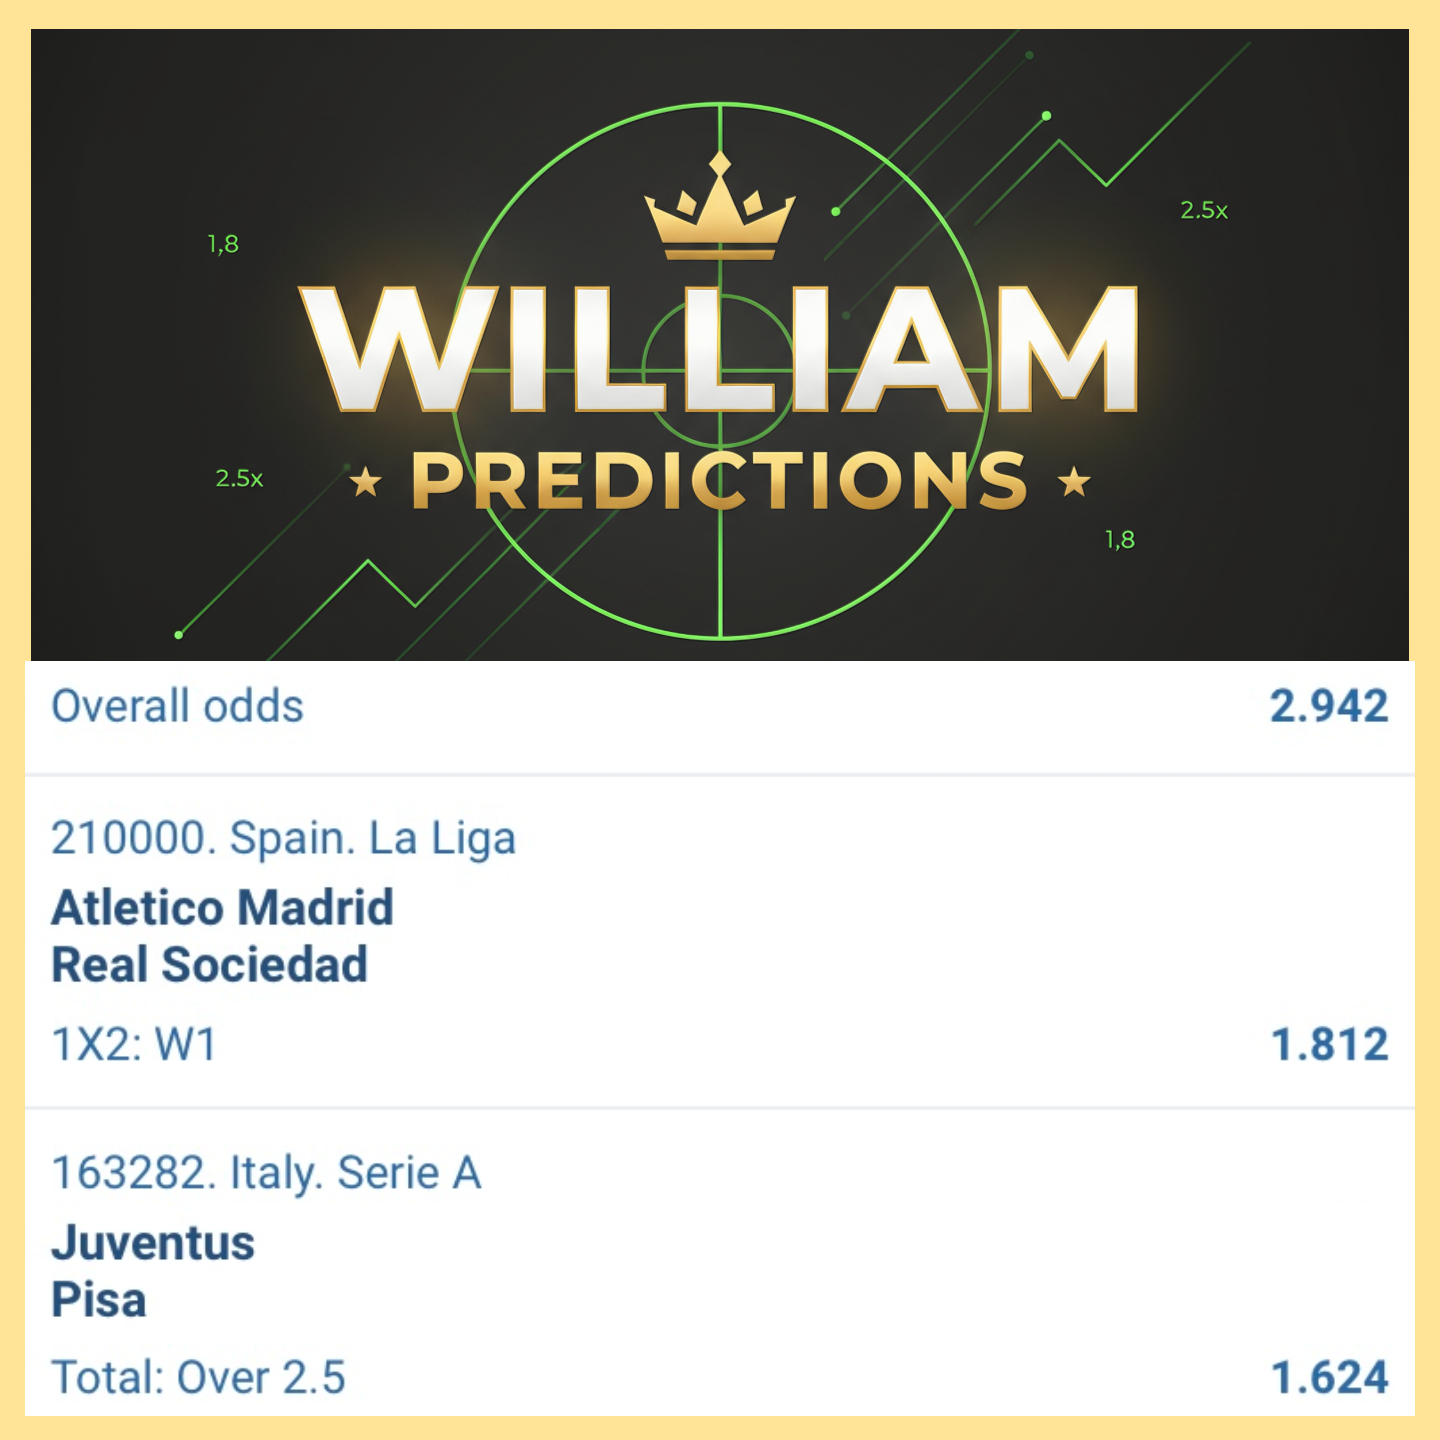
Task: Click the gold star left of PREDICTIONS
Action: (x=366, y=482)
